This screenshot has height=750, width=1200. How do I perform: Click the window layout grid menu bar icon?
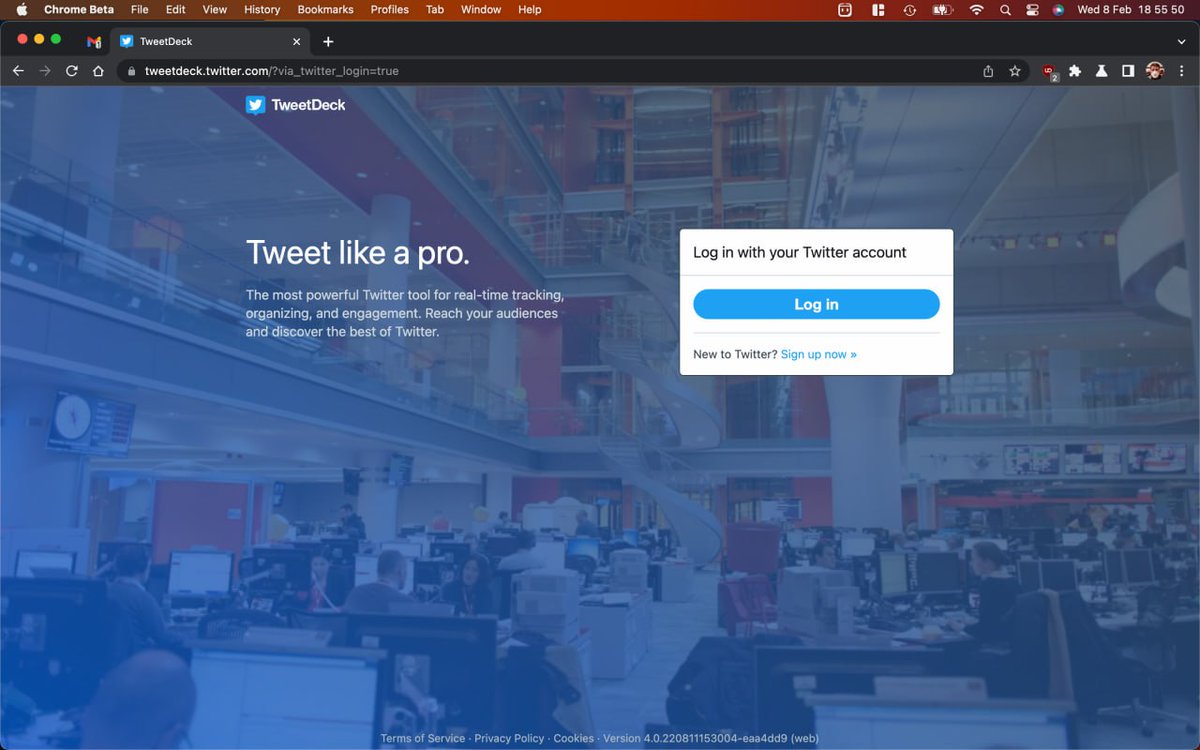point(878,10)
